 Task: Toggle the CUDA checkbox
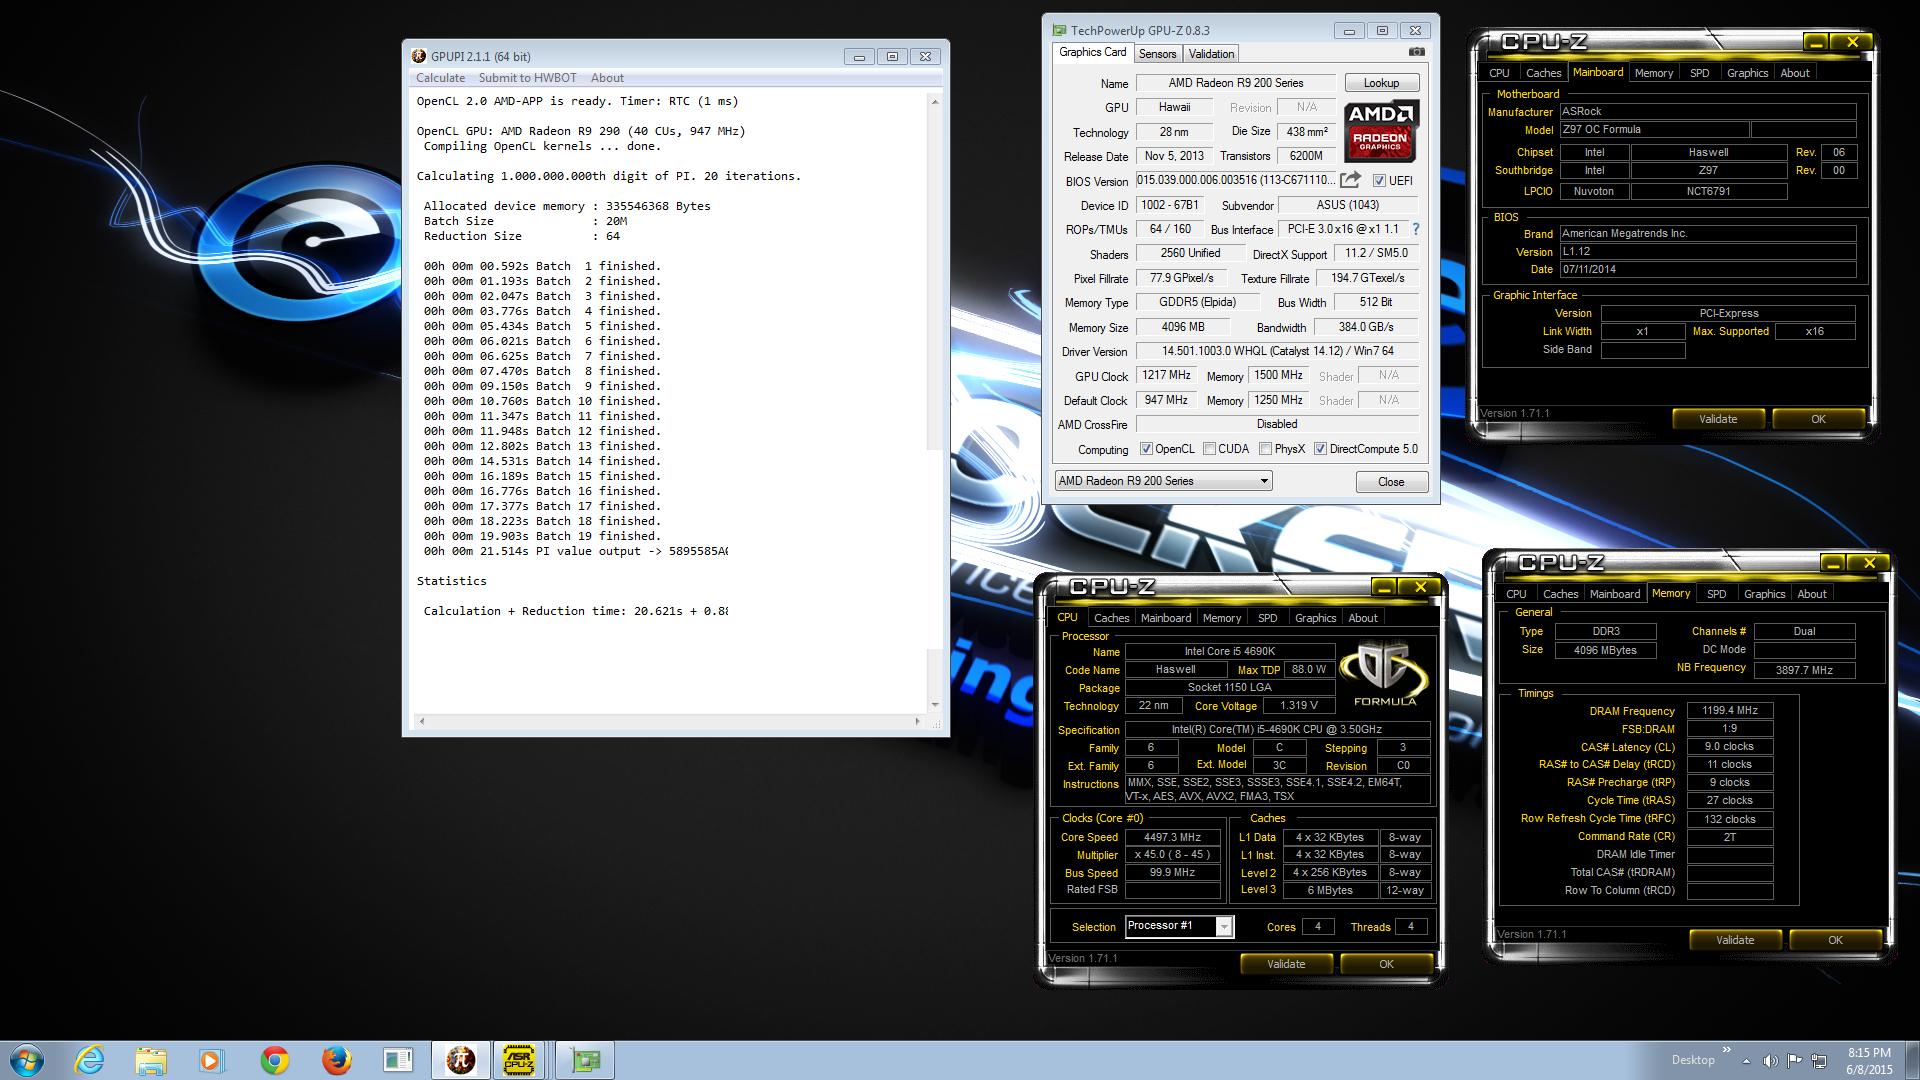click(x=1209, y=449)
